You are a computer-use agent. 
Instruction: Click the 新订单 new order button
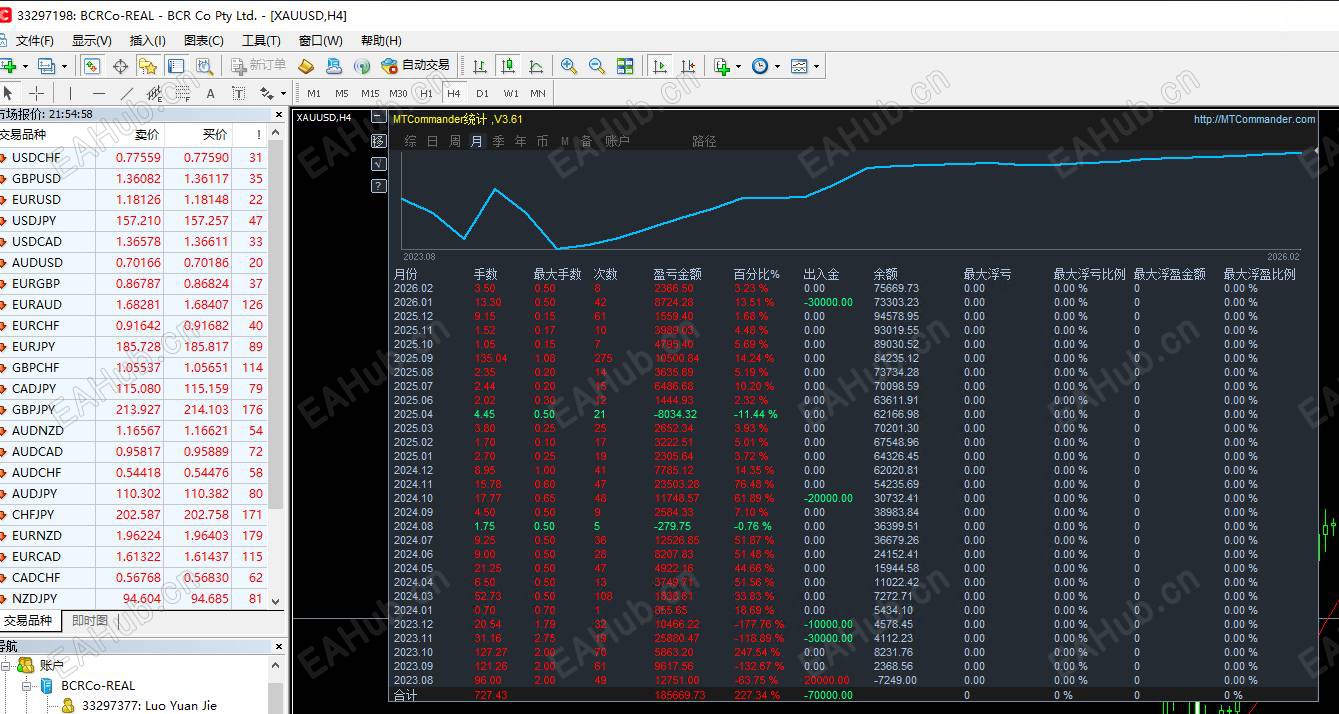coord(259,66)
